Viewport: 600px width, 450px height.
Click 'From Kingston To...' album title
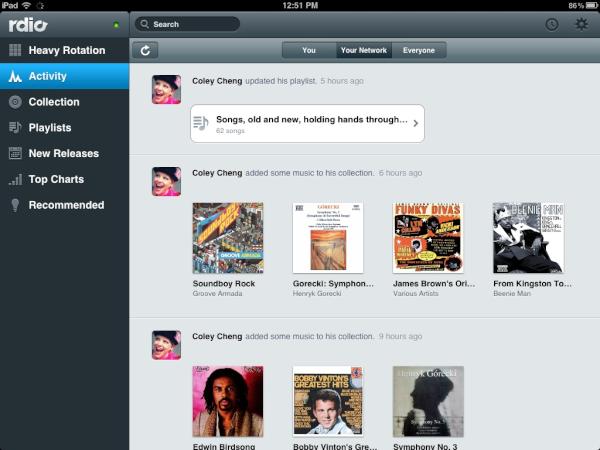click(532, 284)
